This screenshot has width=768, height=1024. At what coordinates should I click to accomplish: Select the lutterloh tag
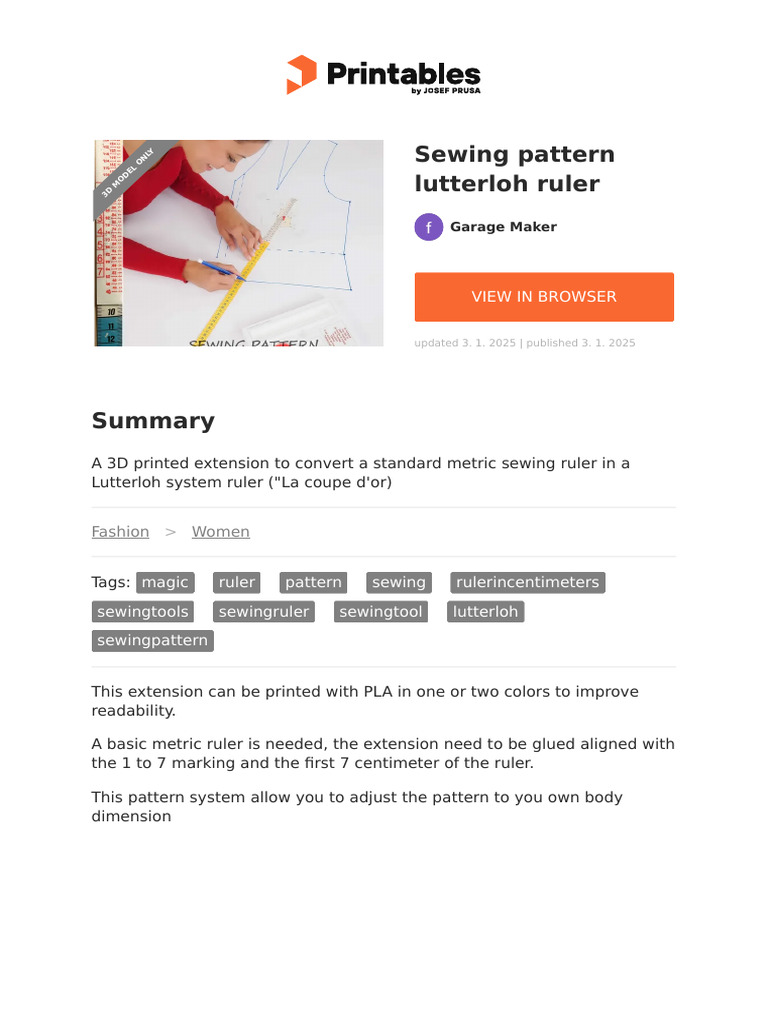[x=485, y=611]
